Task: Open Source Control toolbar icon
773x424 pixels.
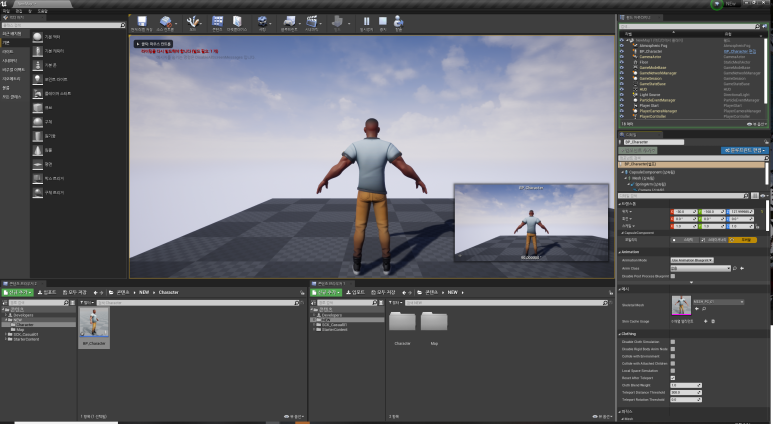Action: (166, 22)
